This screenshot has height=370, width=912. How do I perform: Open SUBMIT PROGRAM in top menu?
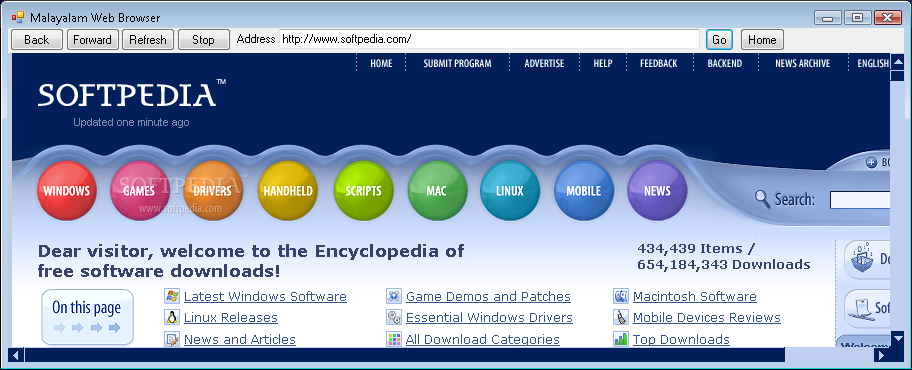click(x=457, y=63)
